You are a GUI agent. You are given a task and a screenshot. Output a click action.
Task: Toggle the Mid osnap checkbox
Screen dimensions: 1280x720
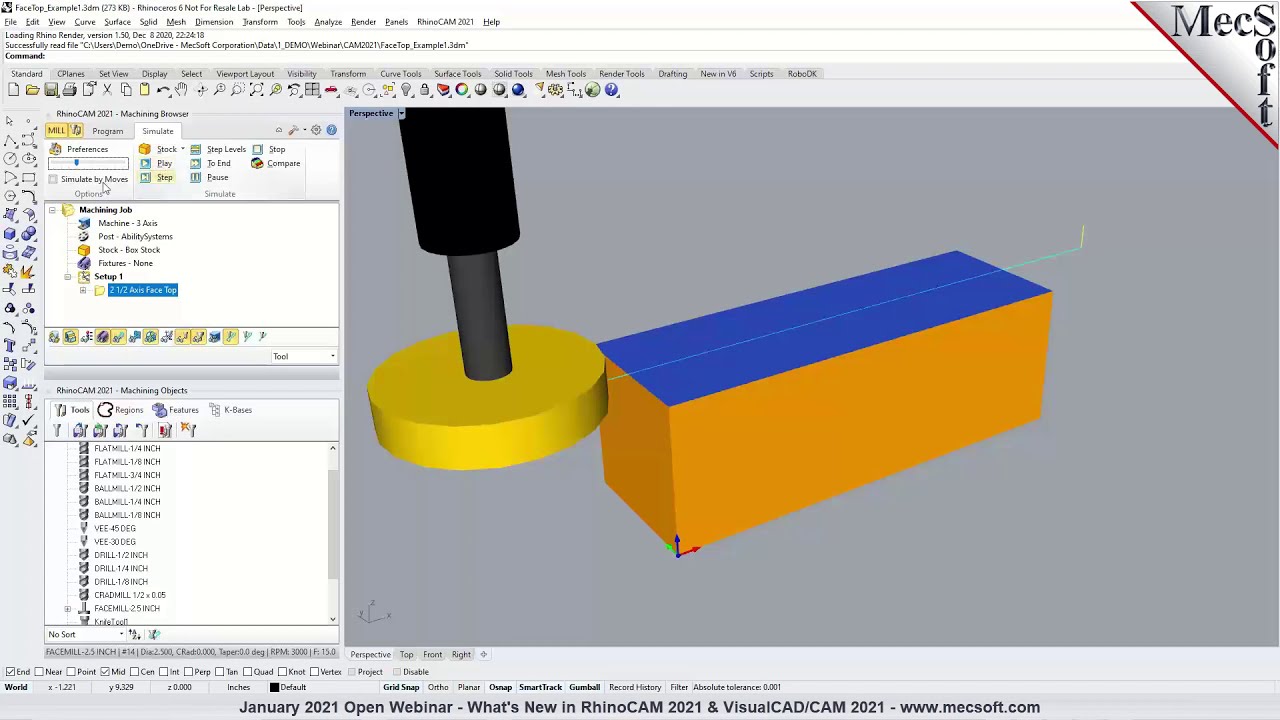105,672
